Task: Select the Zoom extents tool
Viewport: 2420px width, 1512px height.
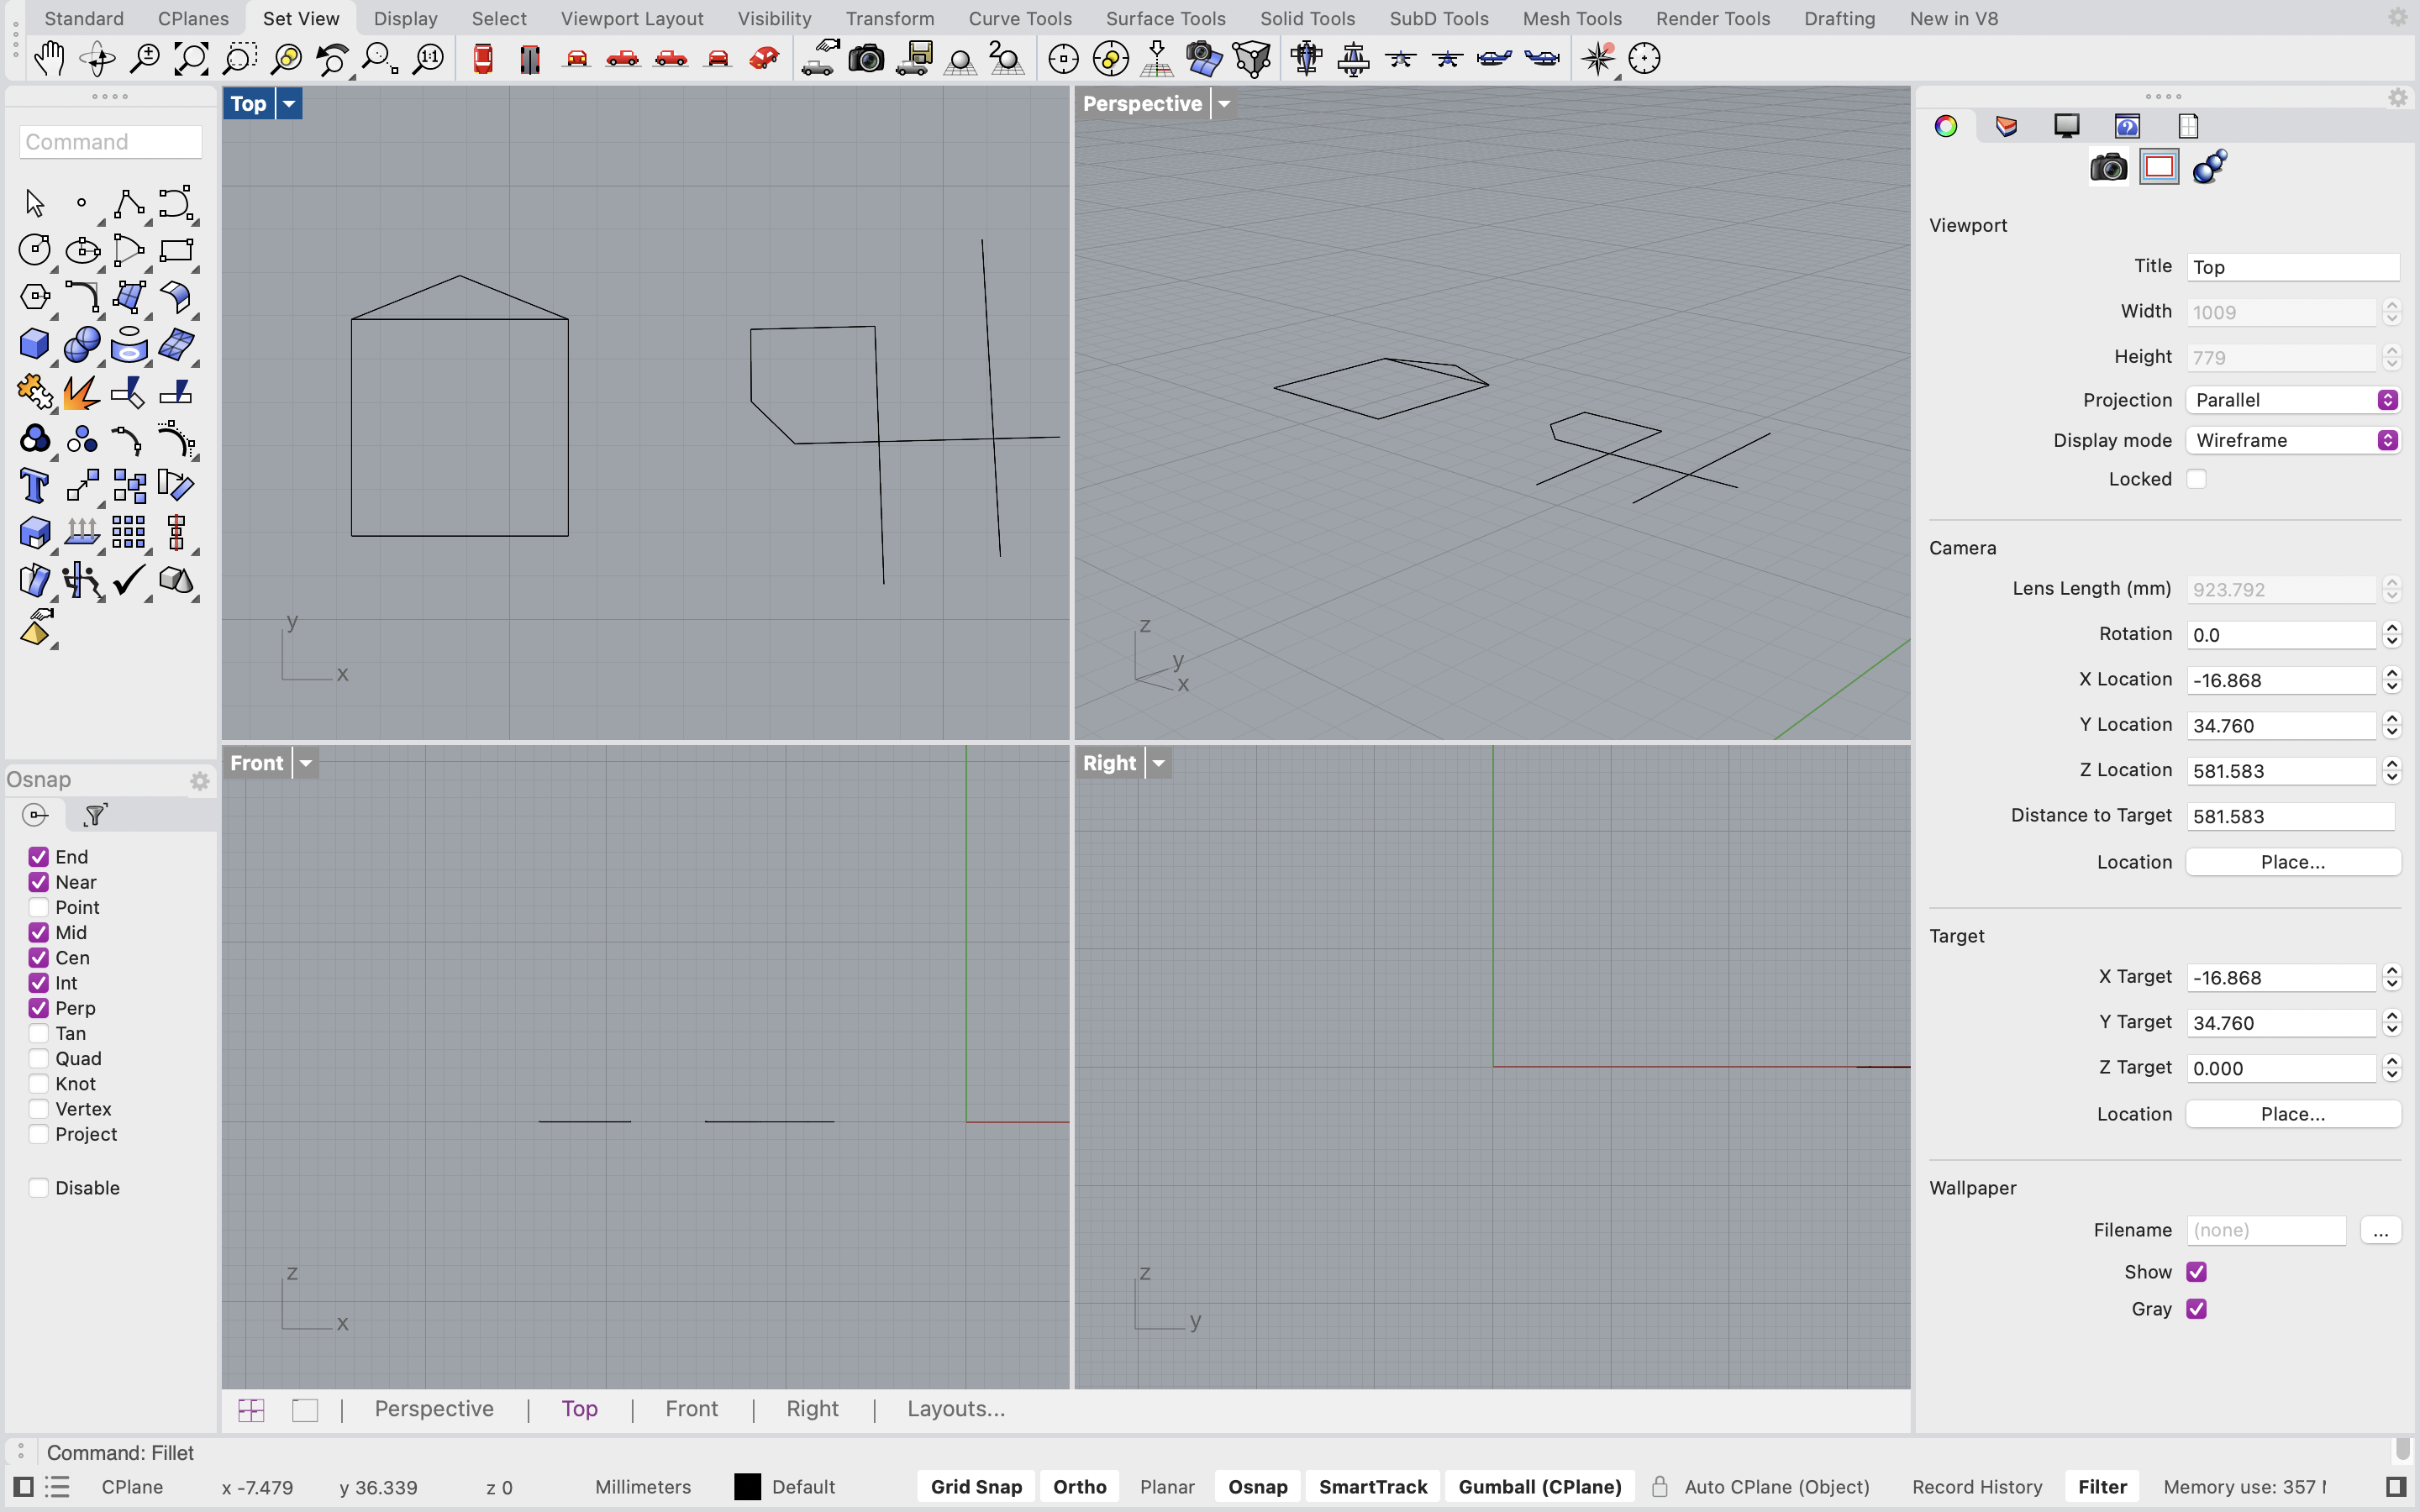Action: click(x=191, y=58)
